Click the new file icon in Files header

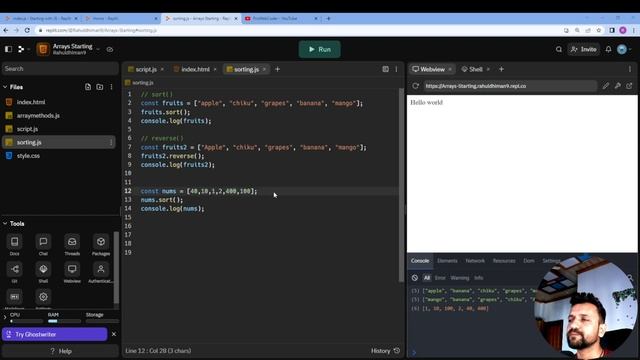(88, 87)
